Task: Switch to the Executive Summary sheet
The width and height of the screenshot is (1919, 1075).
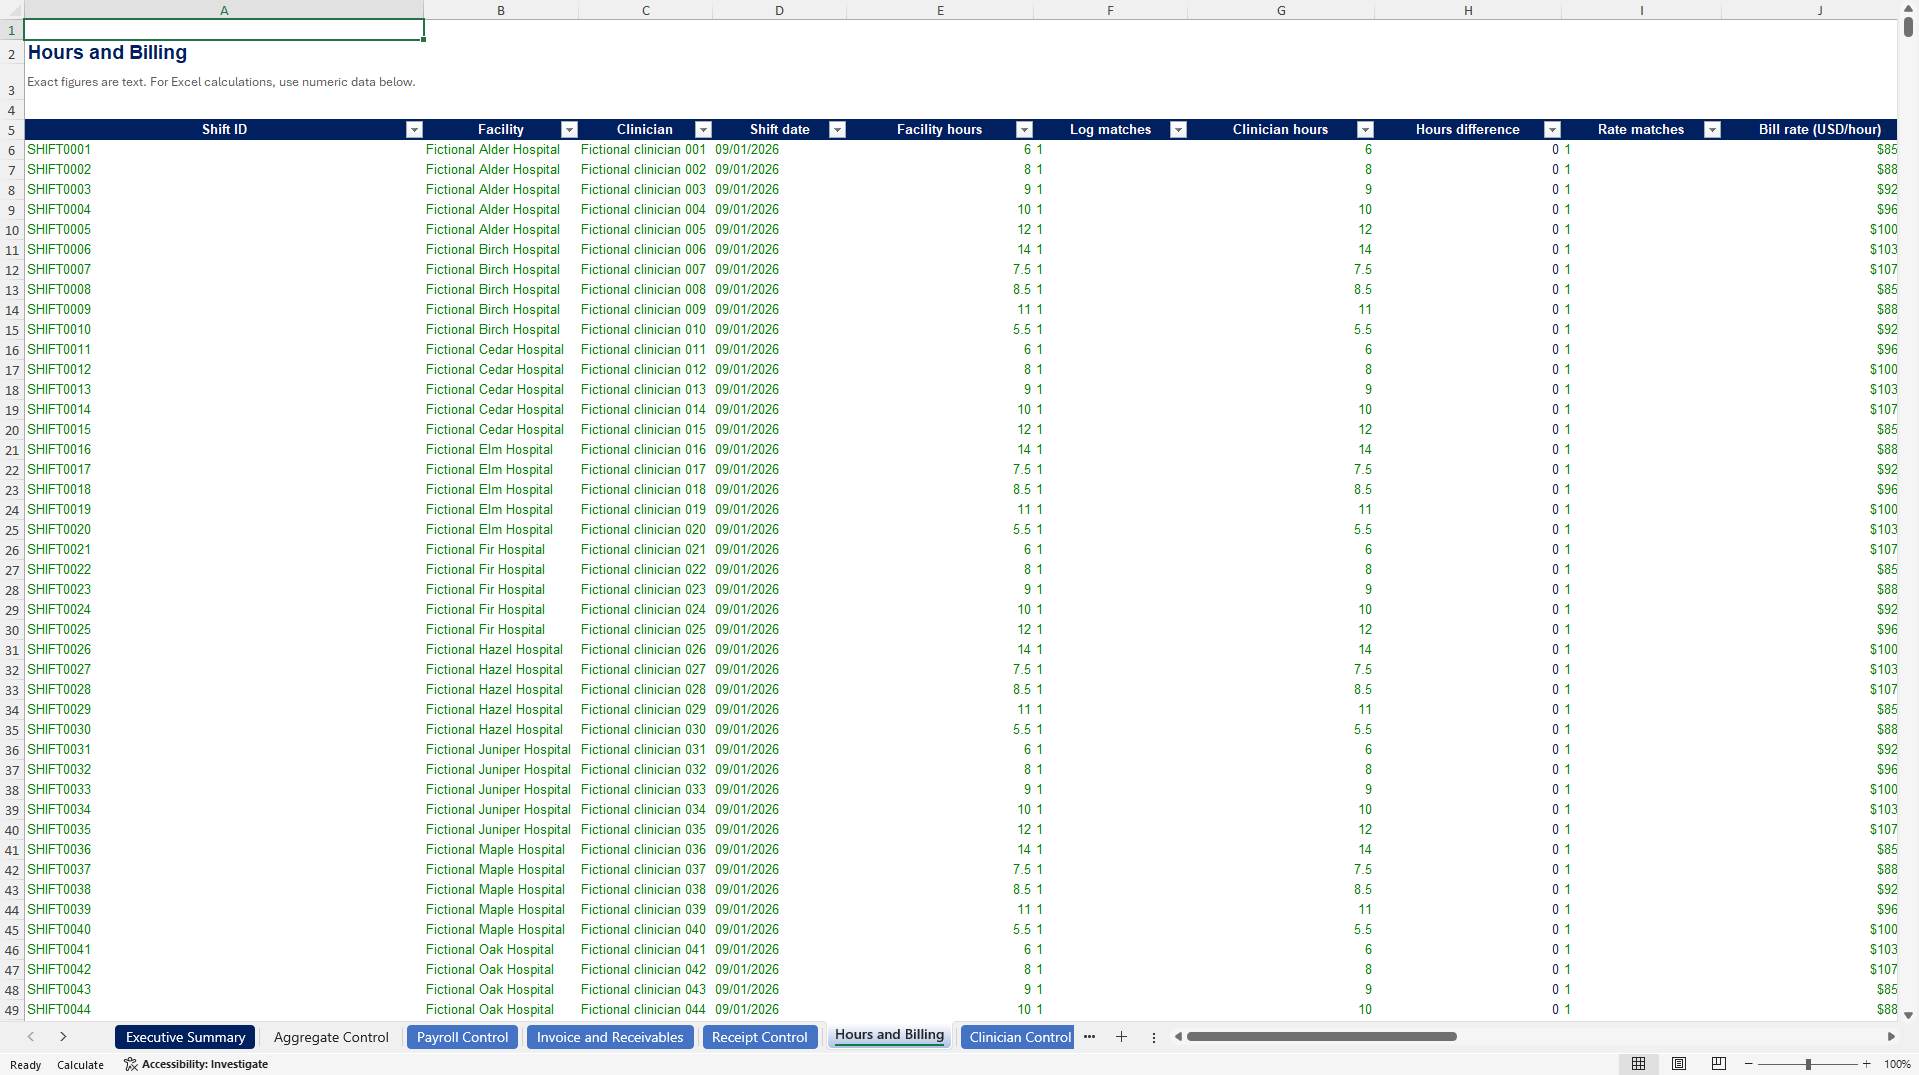Action: click(185, 1037)
